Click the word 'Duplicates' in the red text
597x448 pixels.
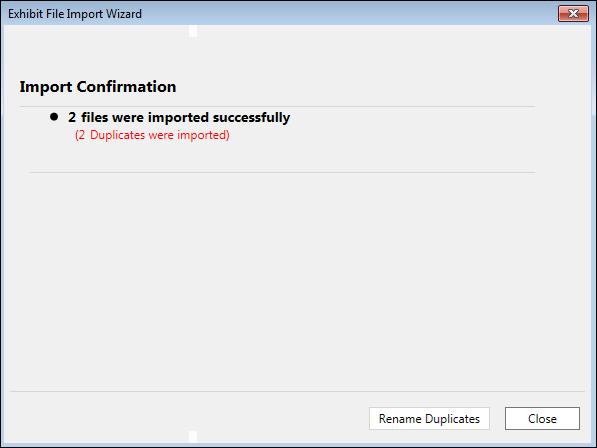[118, 135]
